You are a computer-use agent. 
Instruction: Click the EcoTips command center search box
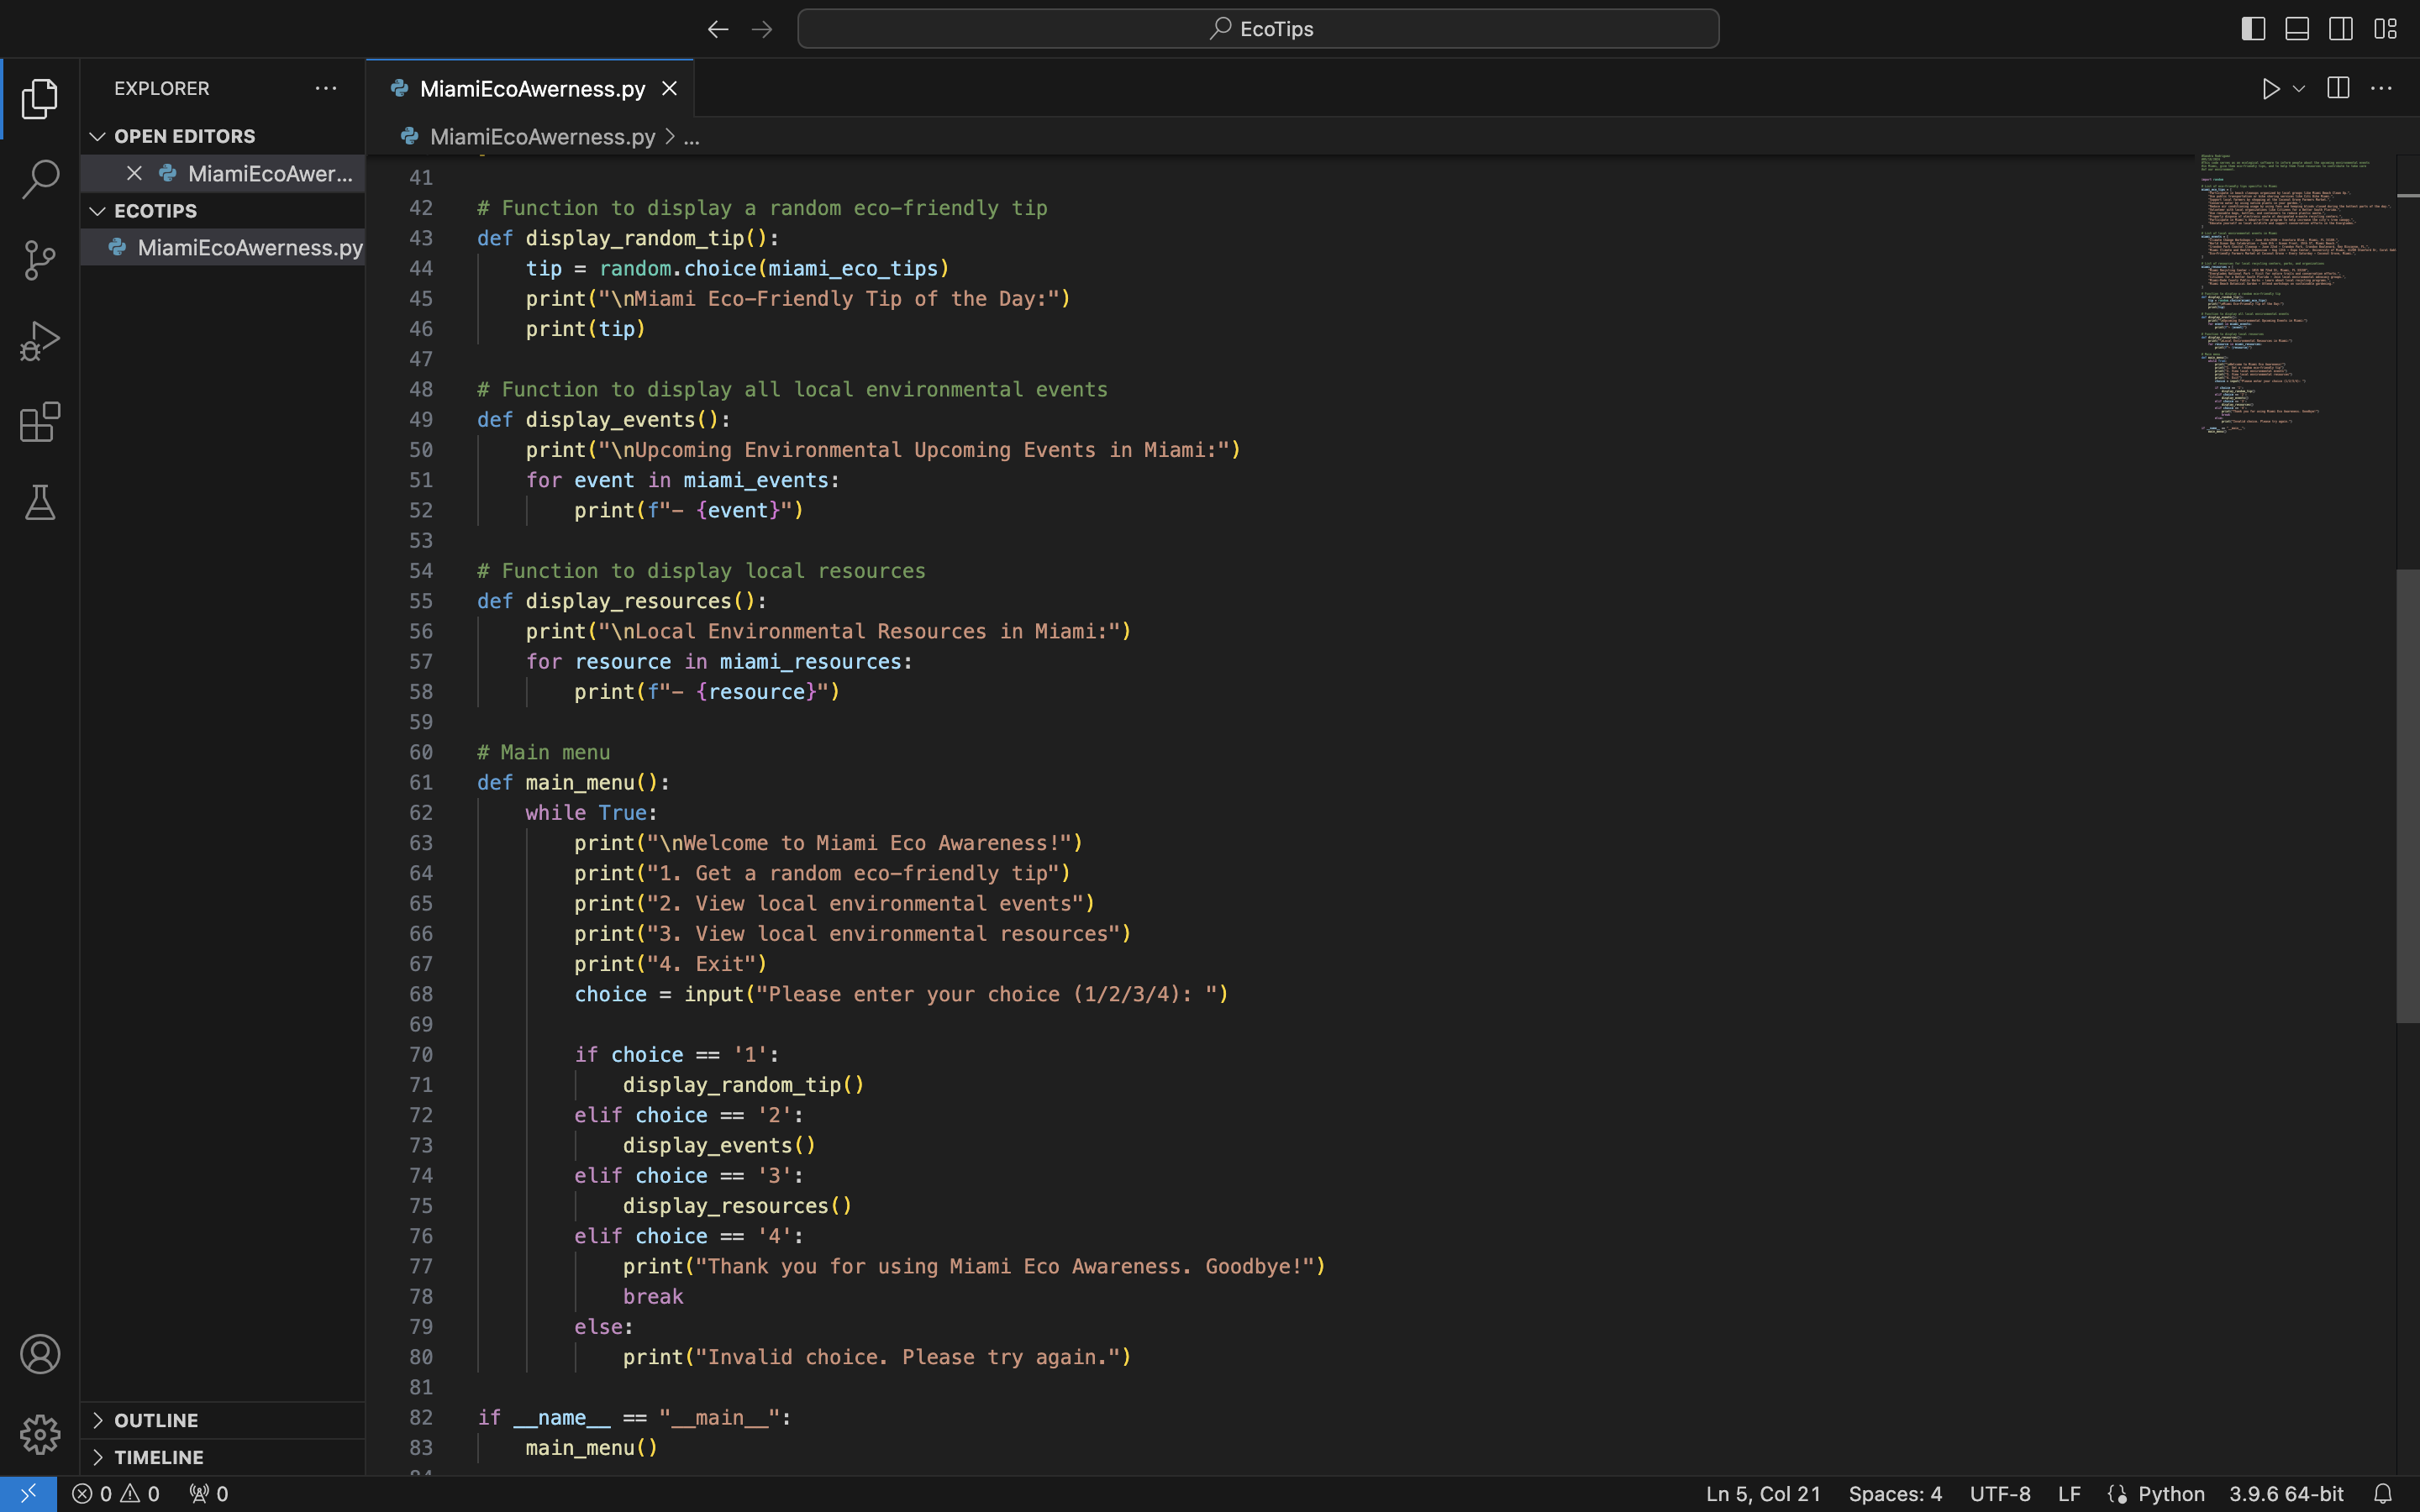1258,29
